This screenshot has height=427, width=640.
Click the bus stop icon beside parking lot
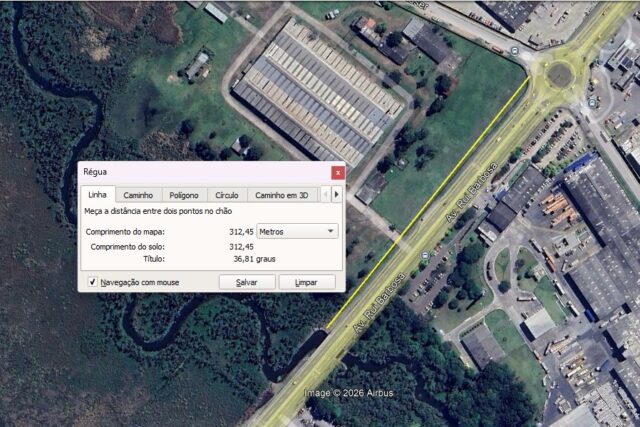pos(425,256)
